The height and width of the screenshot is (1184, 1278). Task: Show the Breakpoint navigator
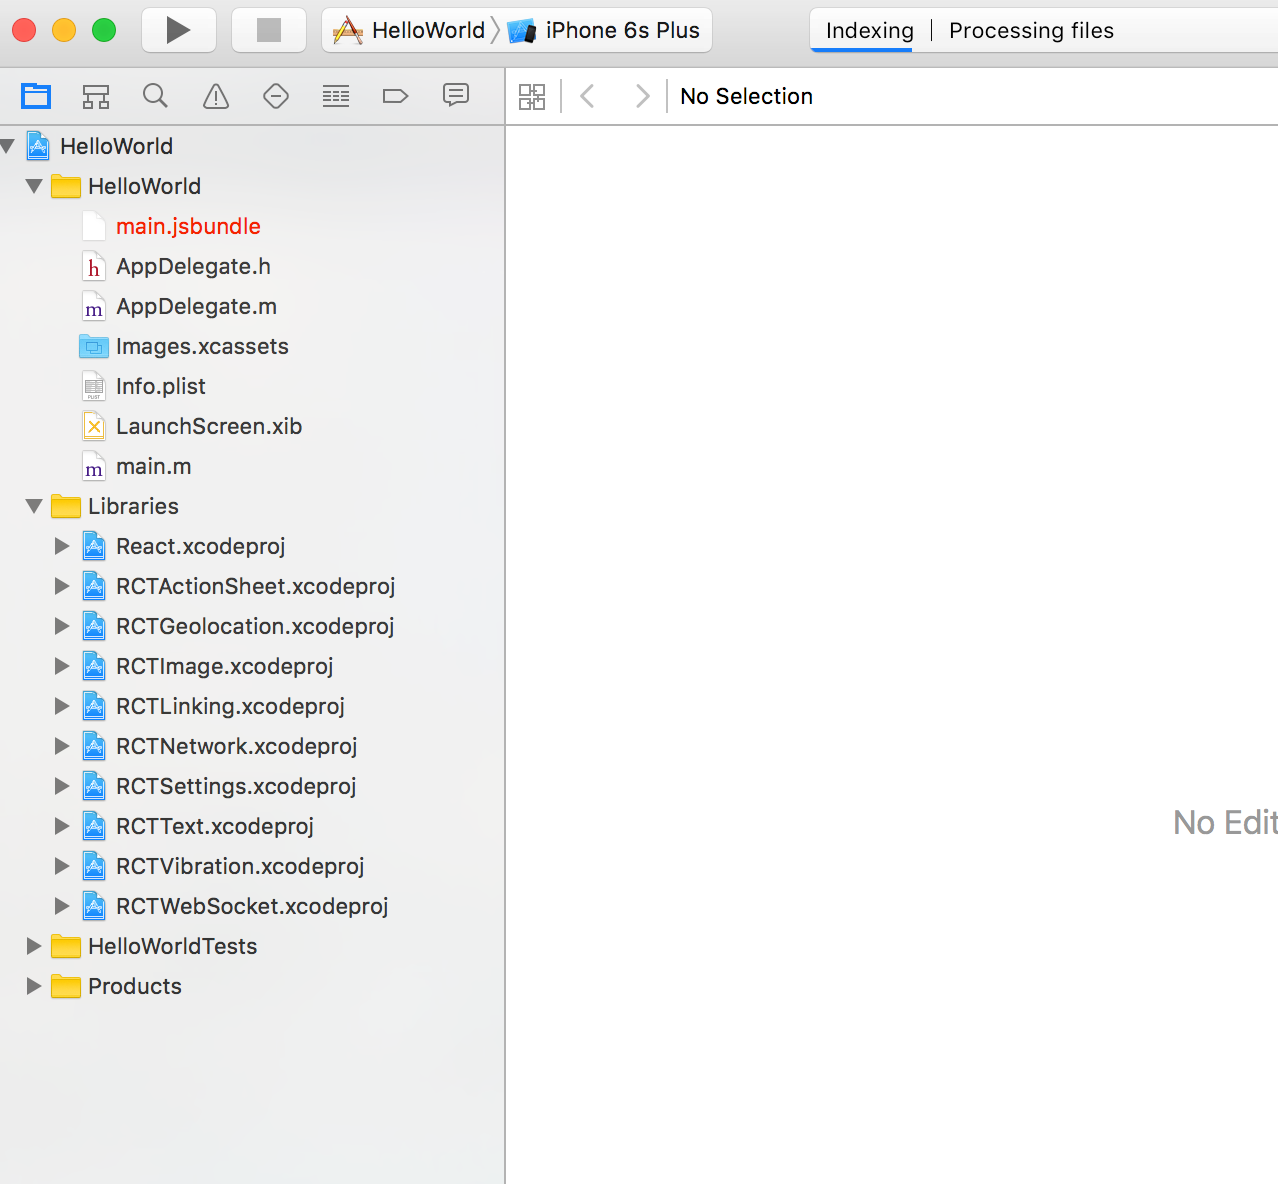[396, 96]
